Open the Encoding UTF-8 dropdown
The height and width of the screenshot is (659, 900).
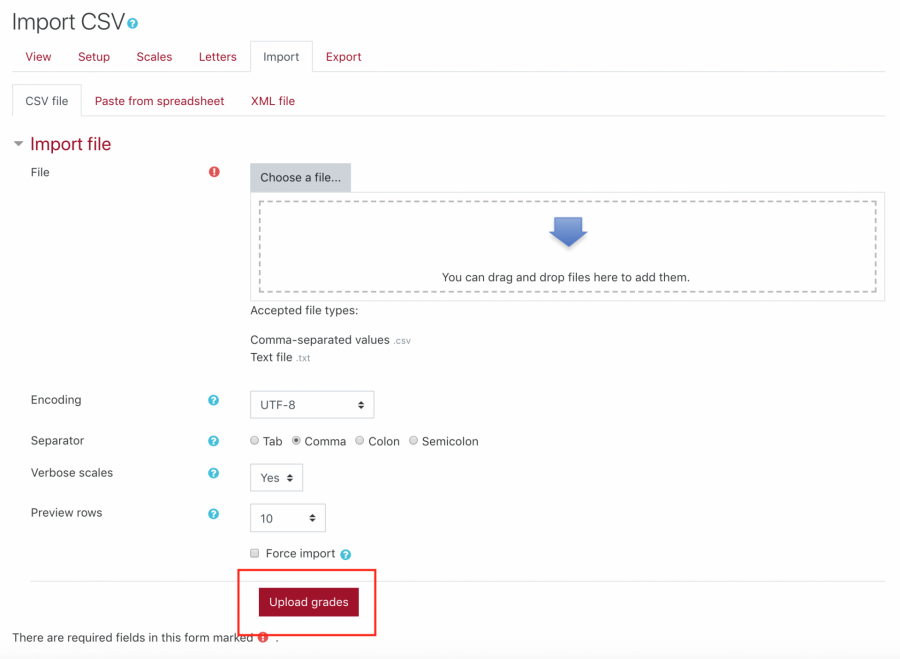click(x=312, y=405)
